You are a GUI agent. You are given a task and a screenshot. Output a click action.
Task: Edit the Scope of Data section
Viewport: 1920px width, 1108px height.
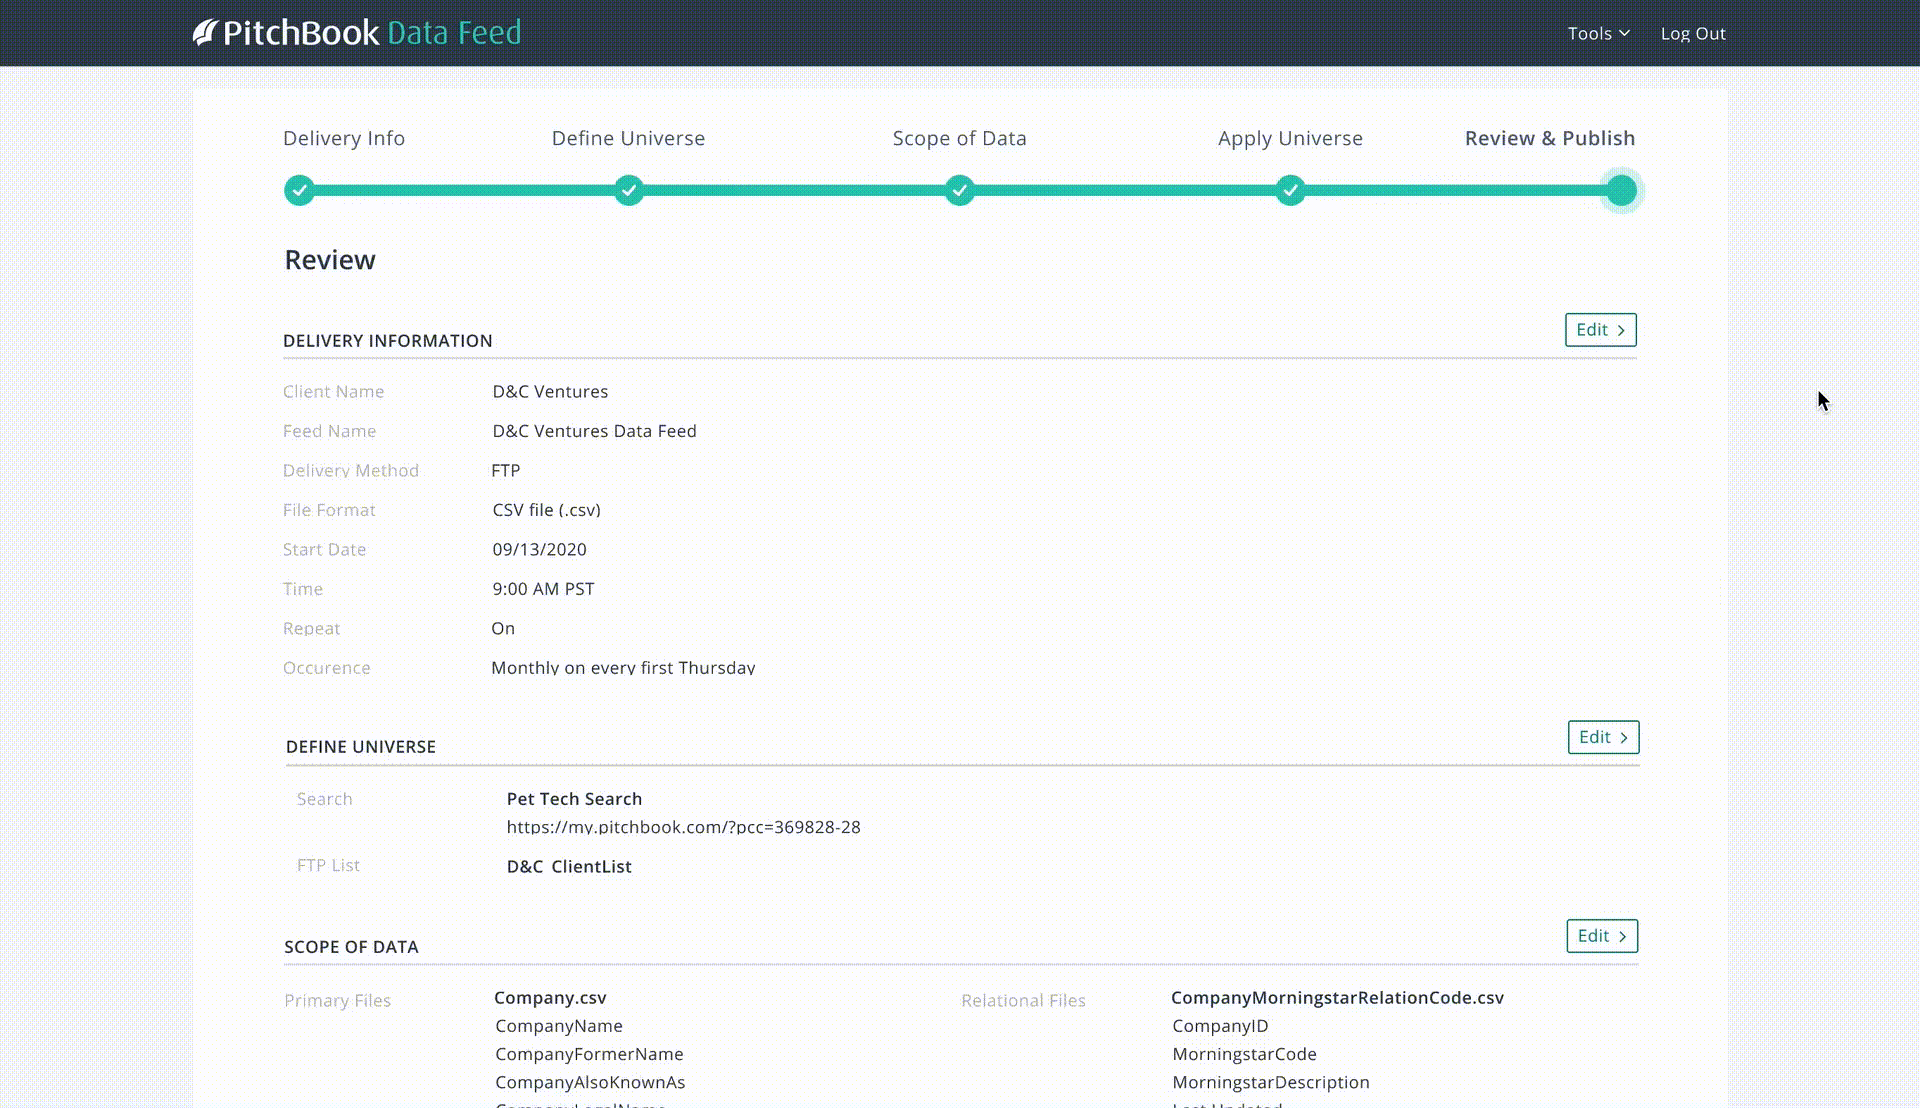(1602, 936)
